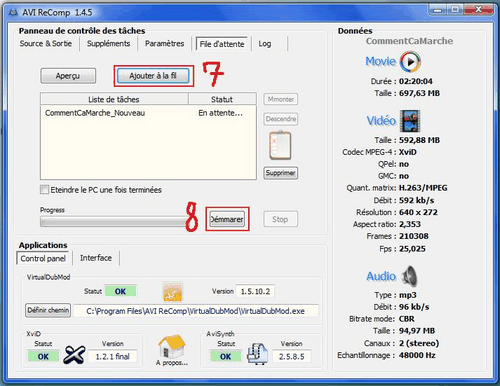Click the Canaux value 2 (stereo)
Viewport: 500px width, 386px height.
(419, 343)
